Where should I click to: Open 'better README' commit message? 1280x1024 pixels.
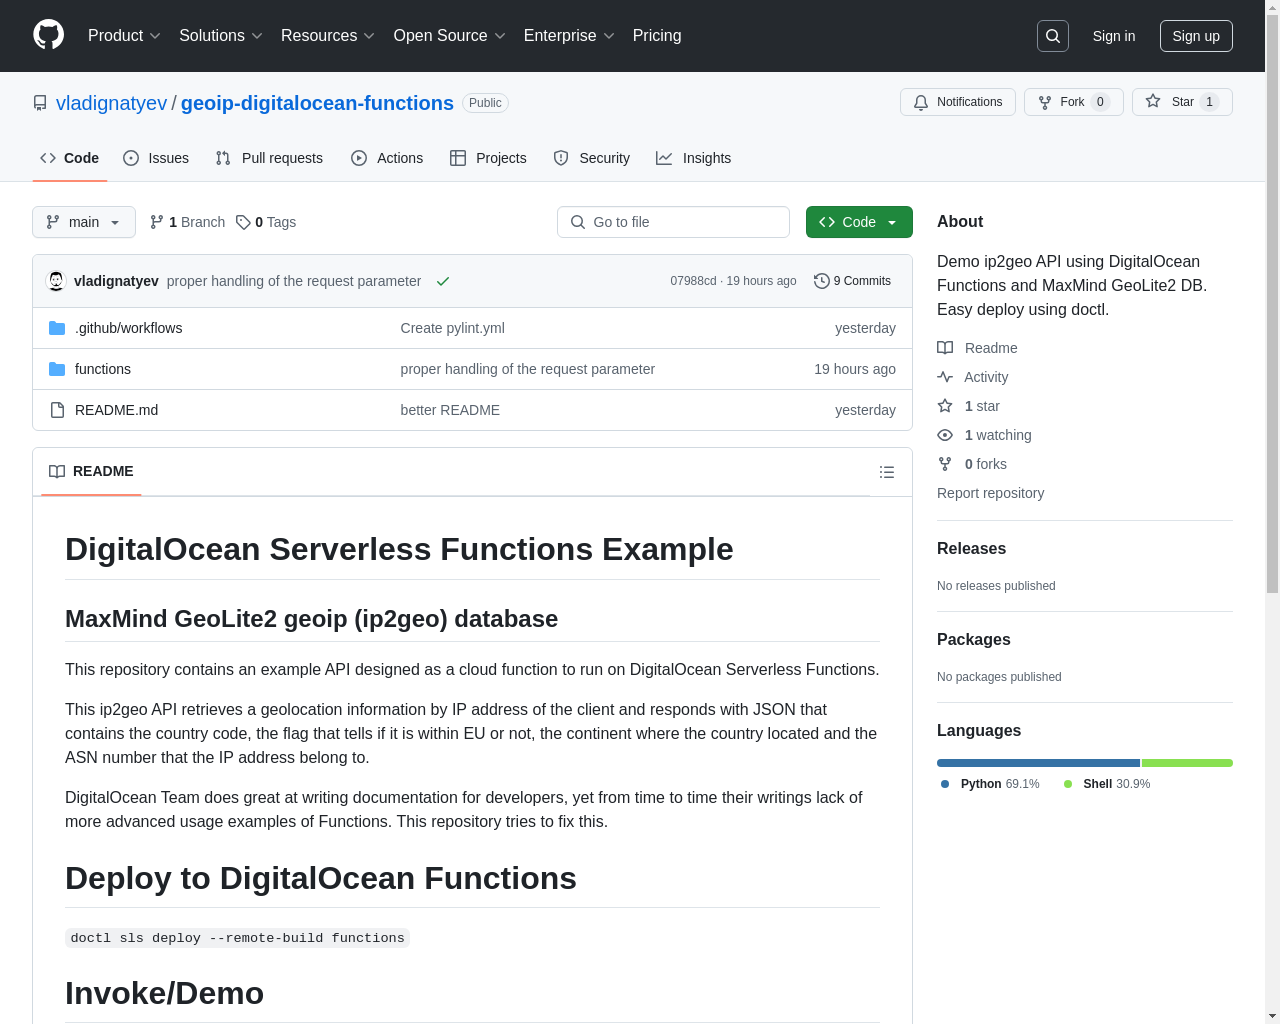(x=450, y=410)
